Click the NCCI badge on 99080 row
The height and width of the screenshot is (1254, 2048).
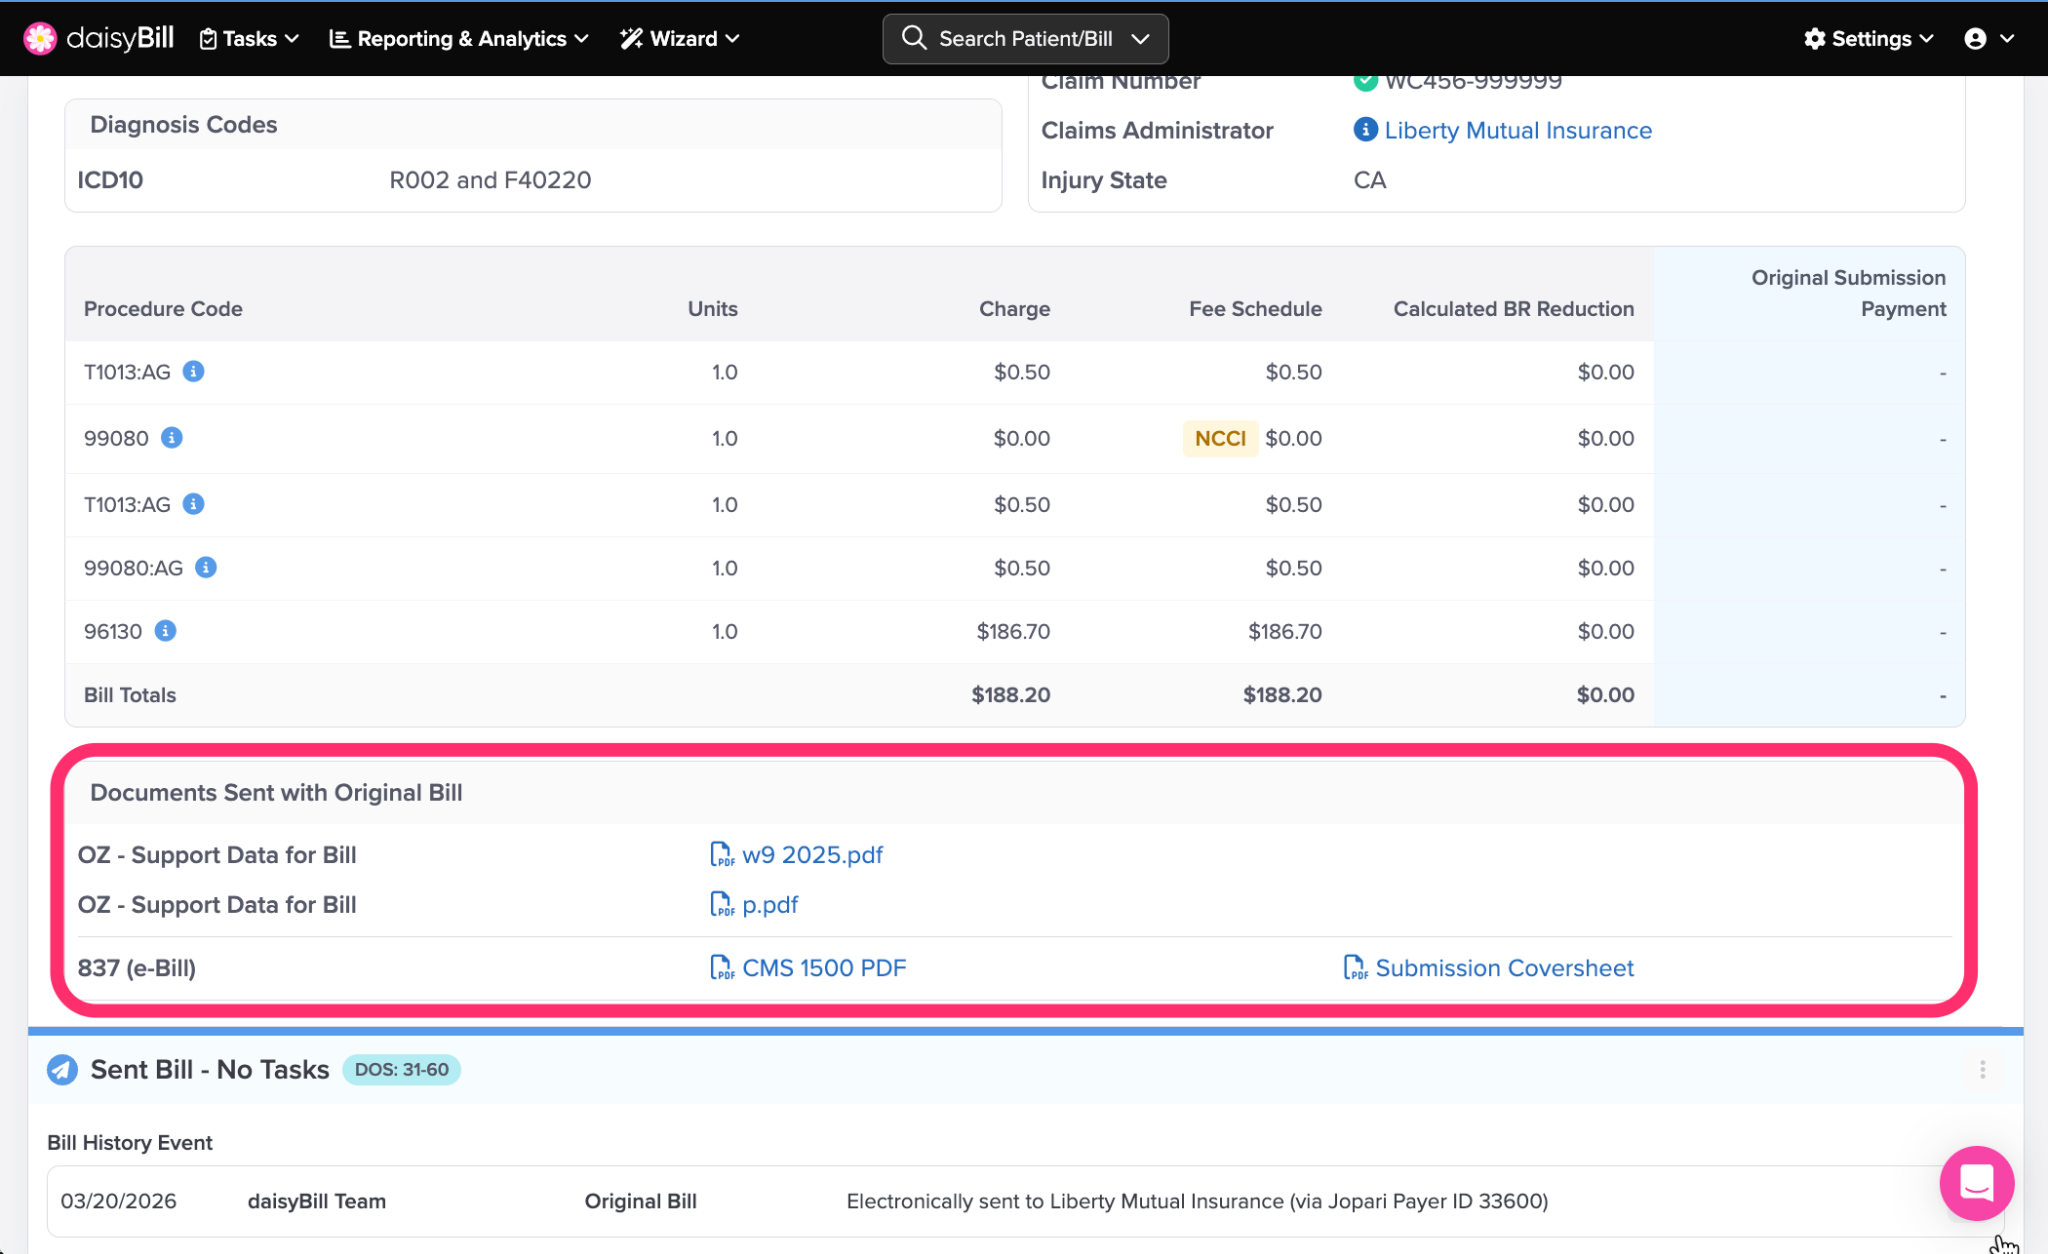1219,438
